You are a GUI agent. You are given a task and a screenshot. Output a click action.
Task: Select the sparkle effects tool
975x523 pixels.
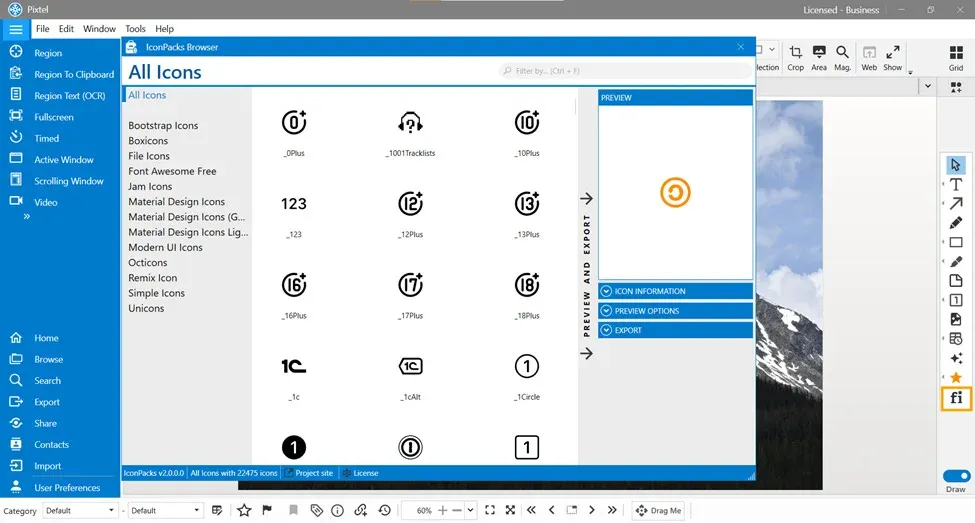tap(956, 358)
